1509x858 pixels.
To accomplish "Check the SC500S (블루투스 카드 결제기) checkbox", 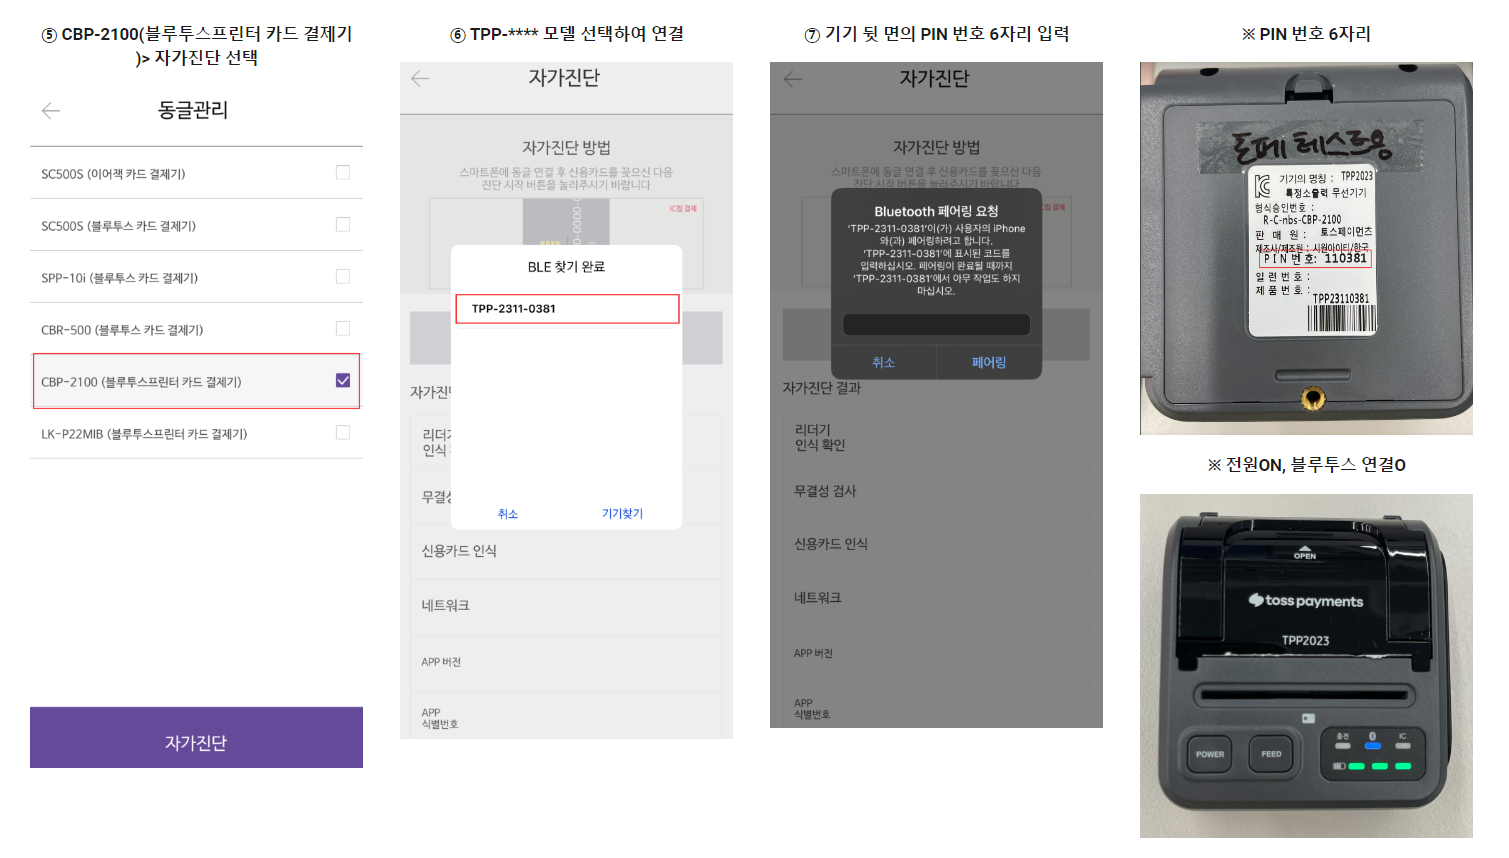I will pos(343,224).
